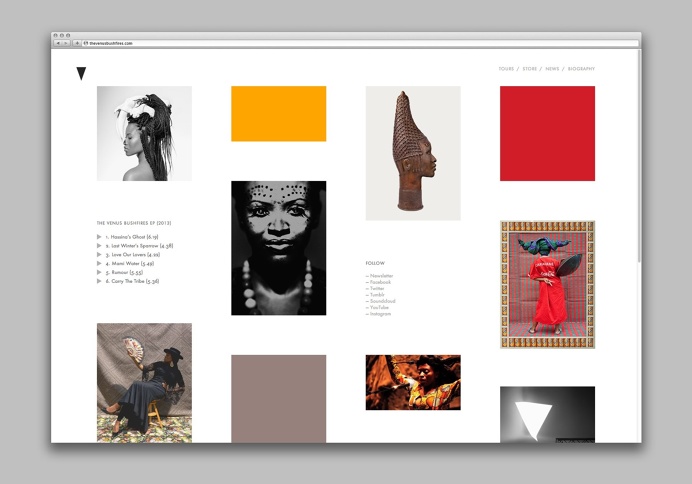Visit the Soundcloud link
Image resolution: width=692 pixels, height=484 pixels.
coord(381,301)
